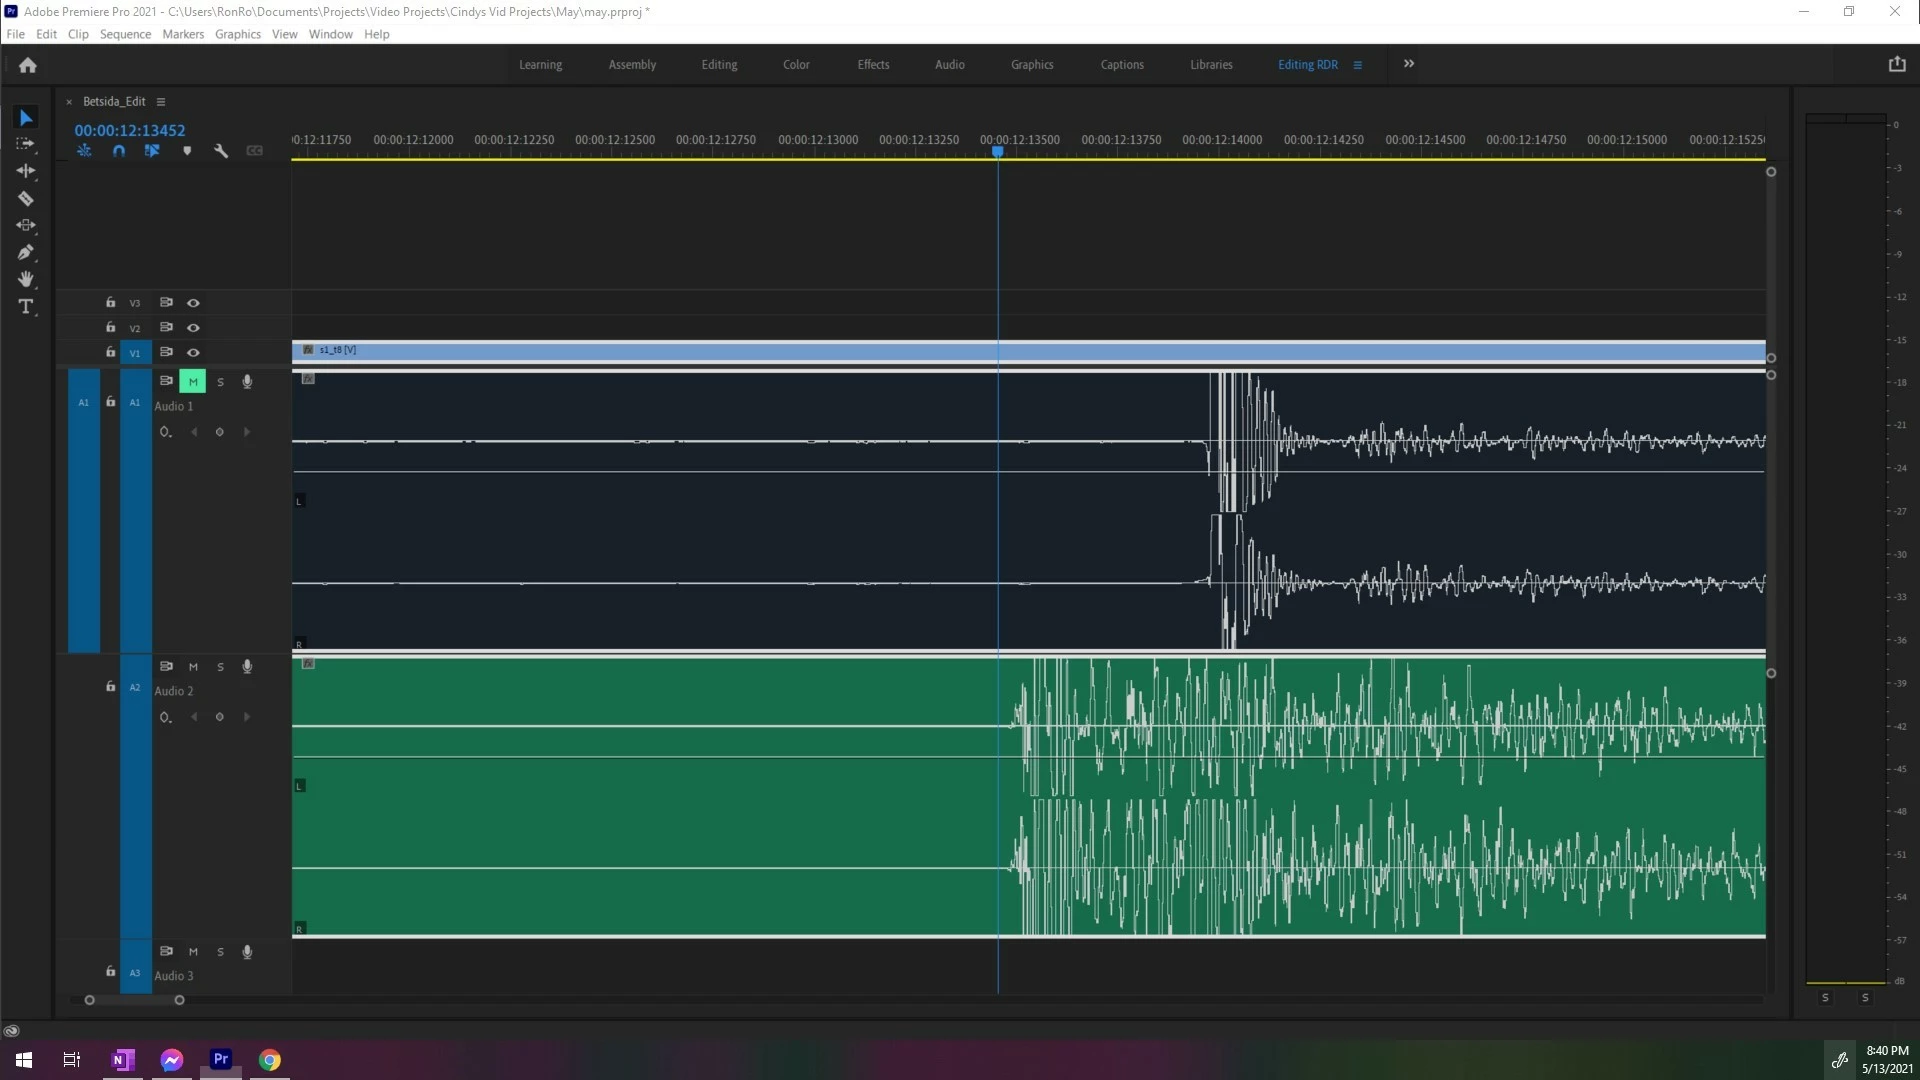Expand the workspaces overflow chevron
The height and width of the screenshot is (1080, 1920).
[1409, 64]
